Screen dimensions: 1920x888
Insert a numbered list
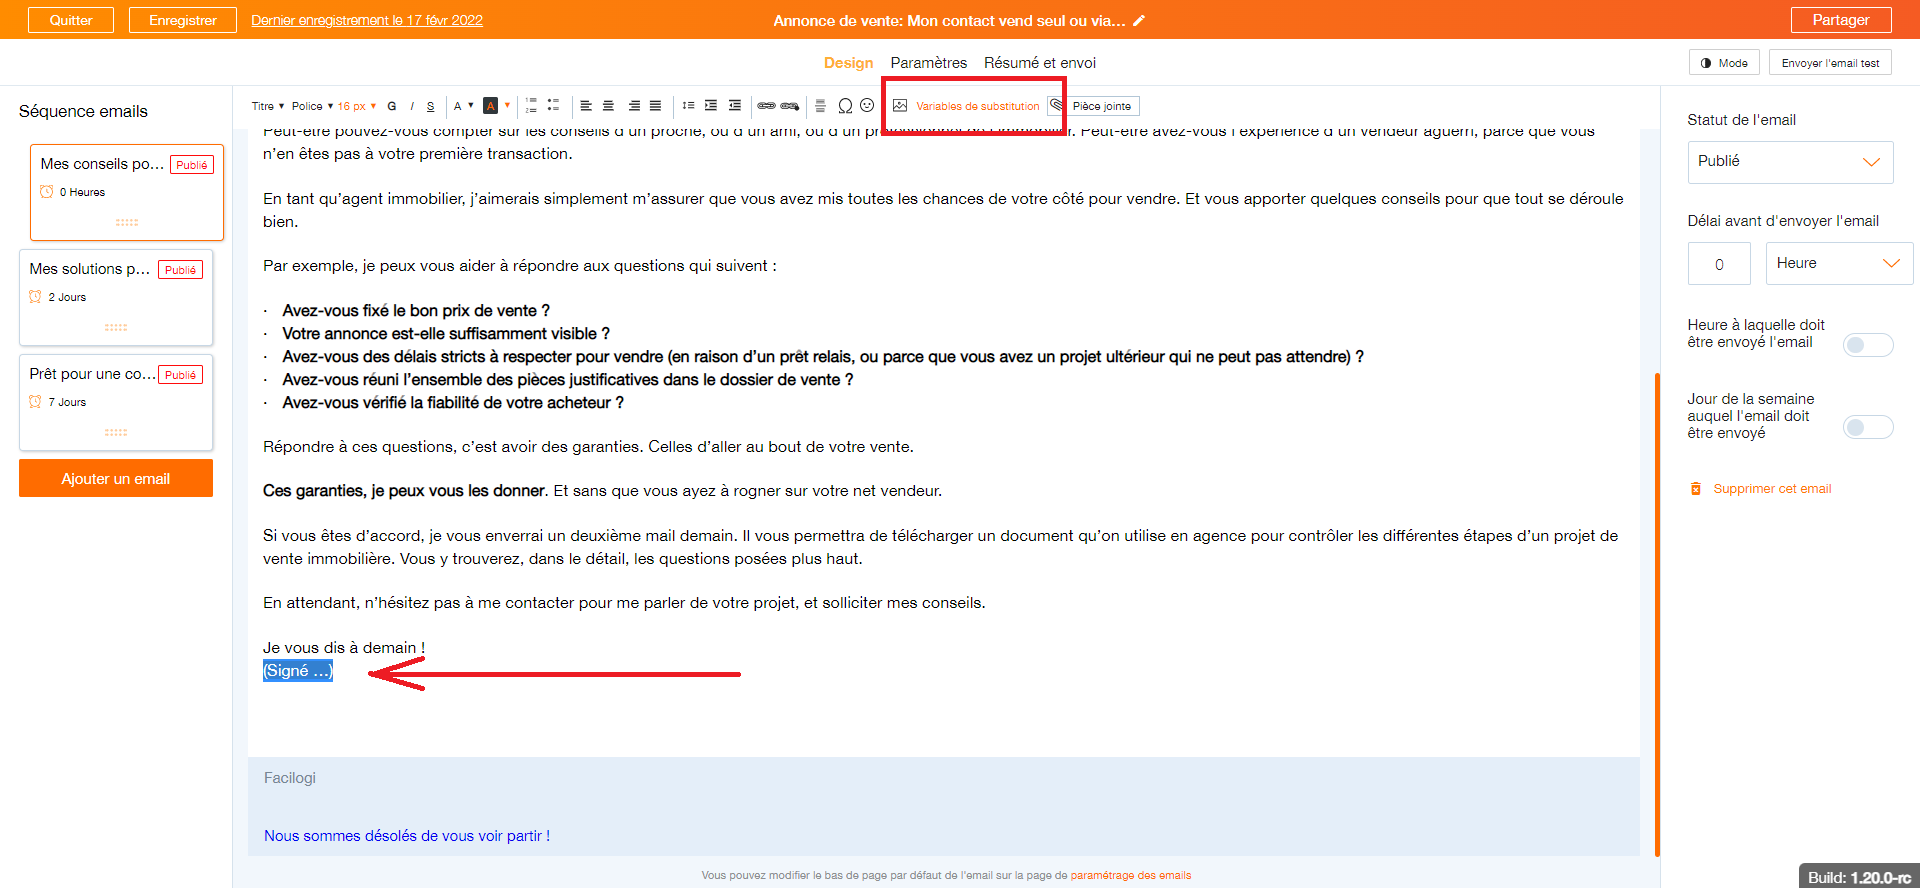tap(531, 105)
